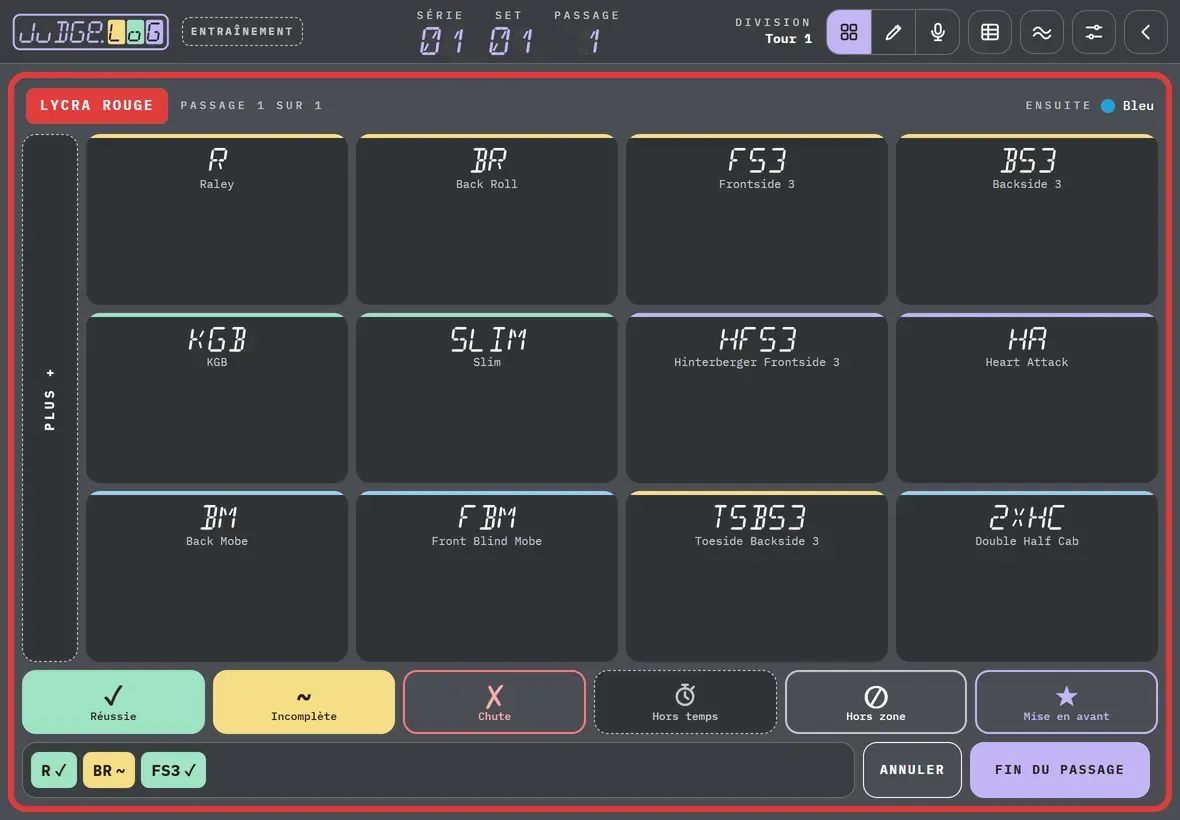1180x820 pixels.
Task: Activate the microphone voice input icon
Action: tap(938, 32)
